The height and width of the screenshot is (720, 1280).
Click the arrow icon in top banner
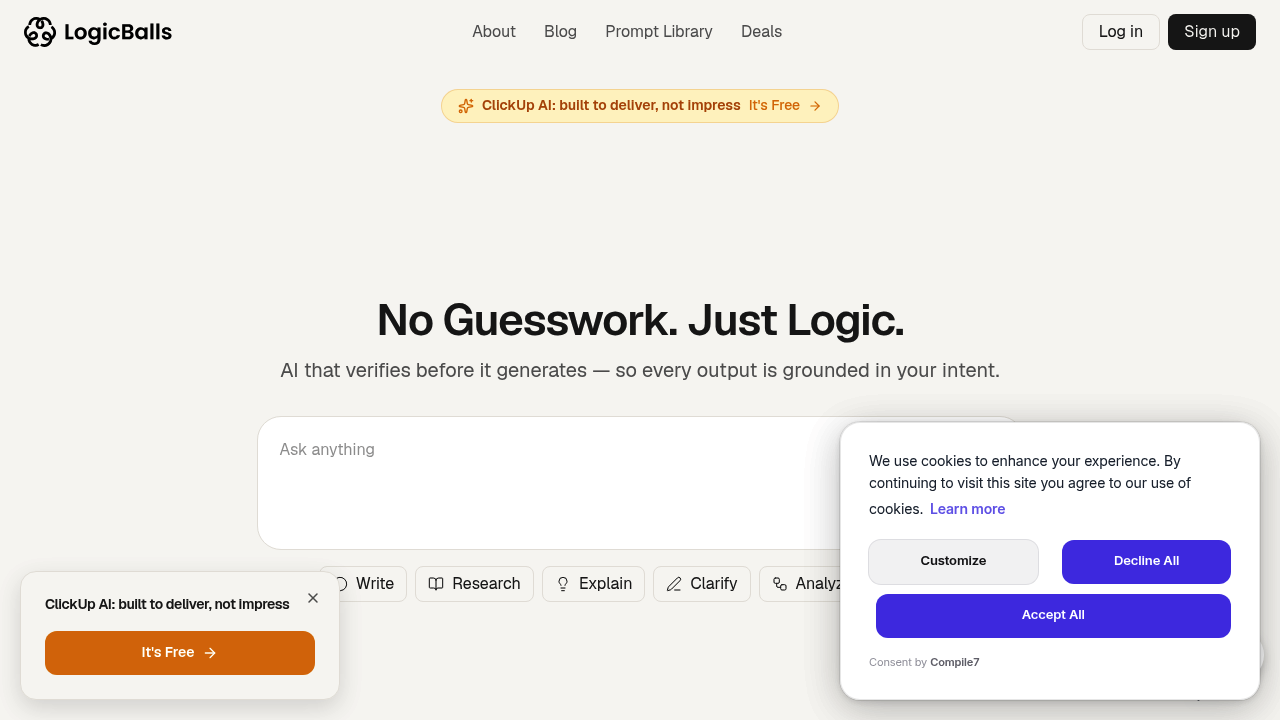(815, 106)
